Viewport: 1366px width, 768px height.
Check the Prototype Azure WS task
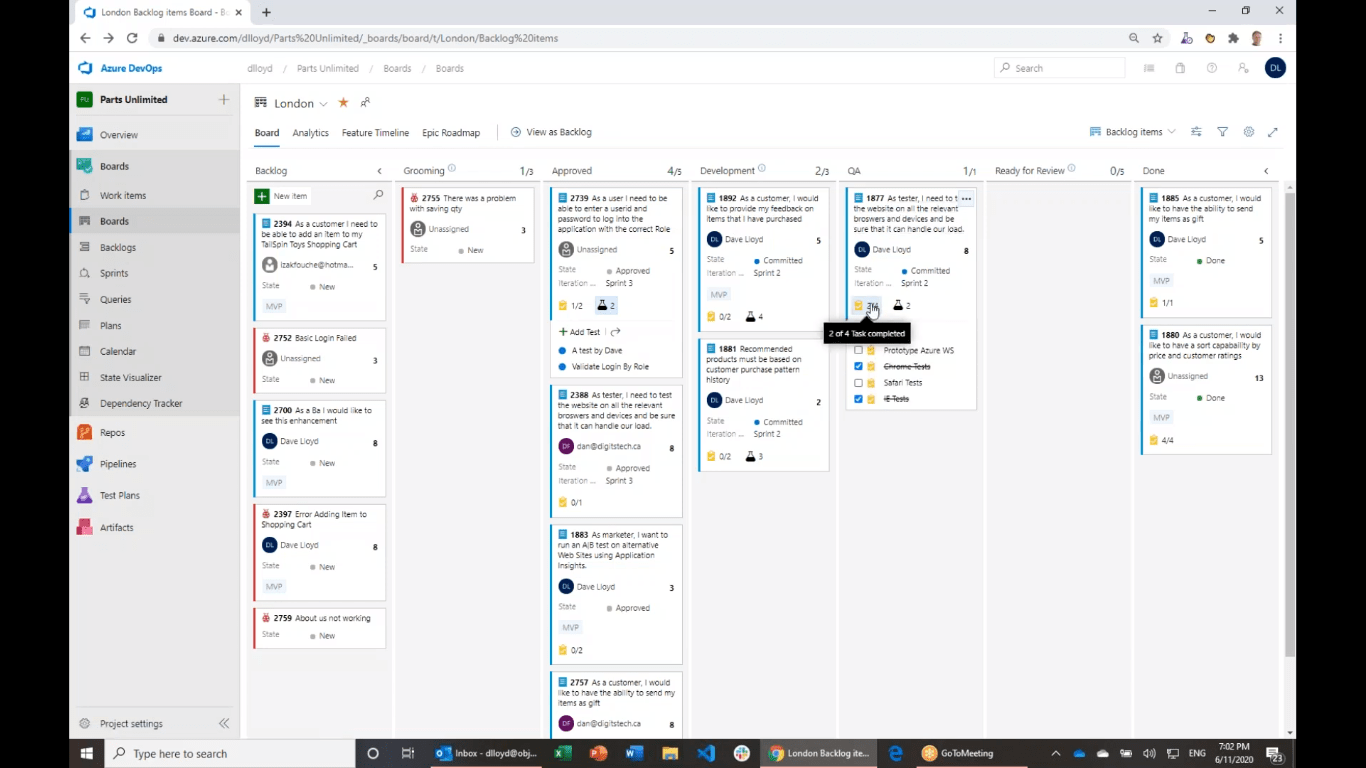[858, 351]
